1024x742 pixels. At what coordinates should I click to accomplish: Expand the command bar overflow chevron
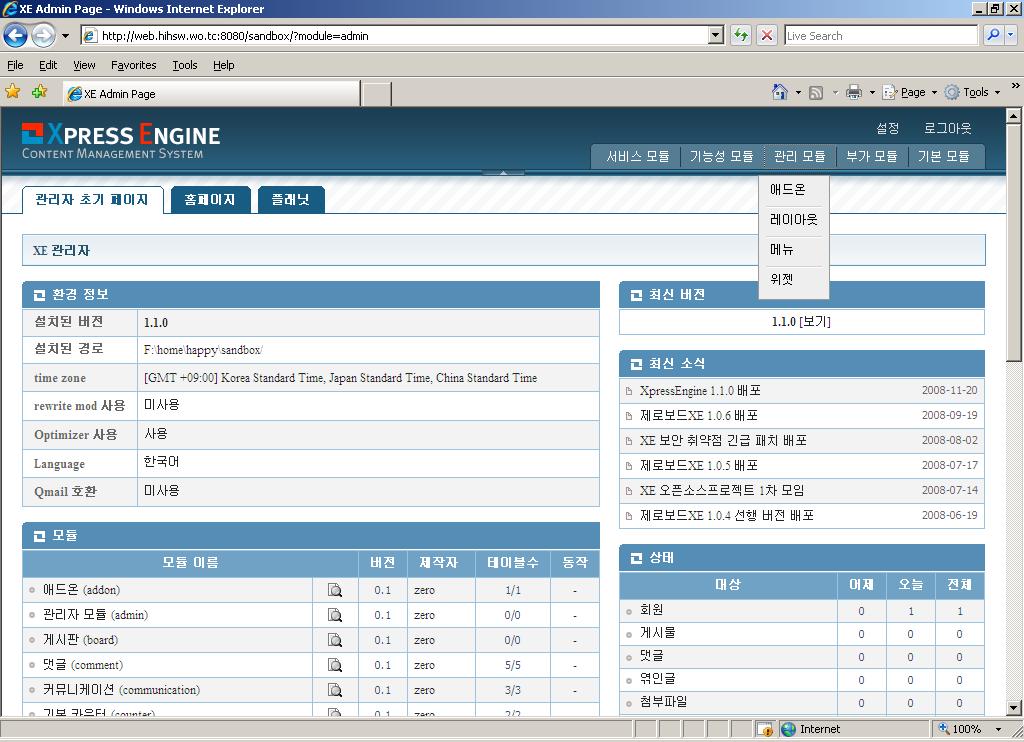pos(1015,86)
